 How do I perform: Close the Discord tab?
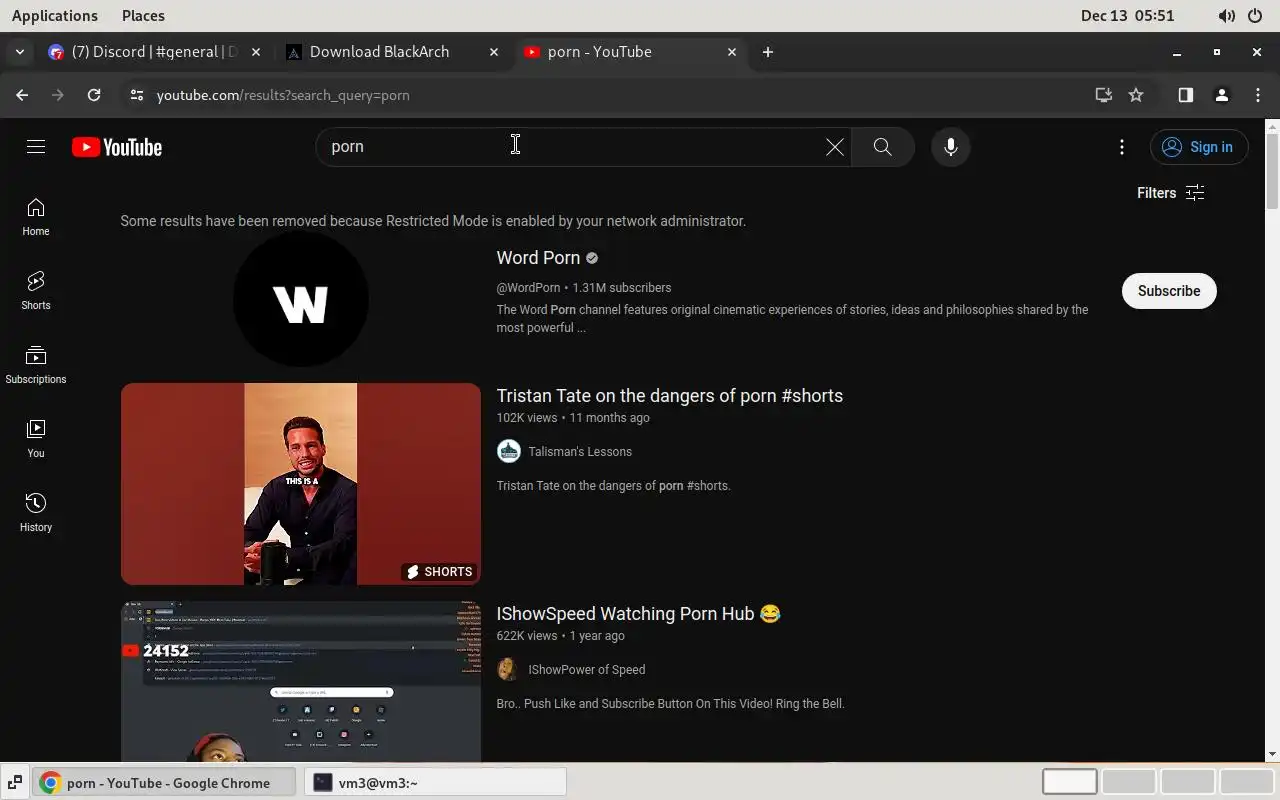pos(256,52)
